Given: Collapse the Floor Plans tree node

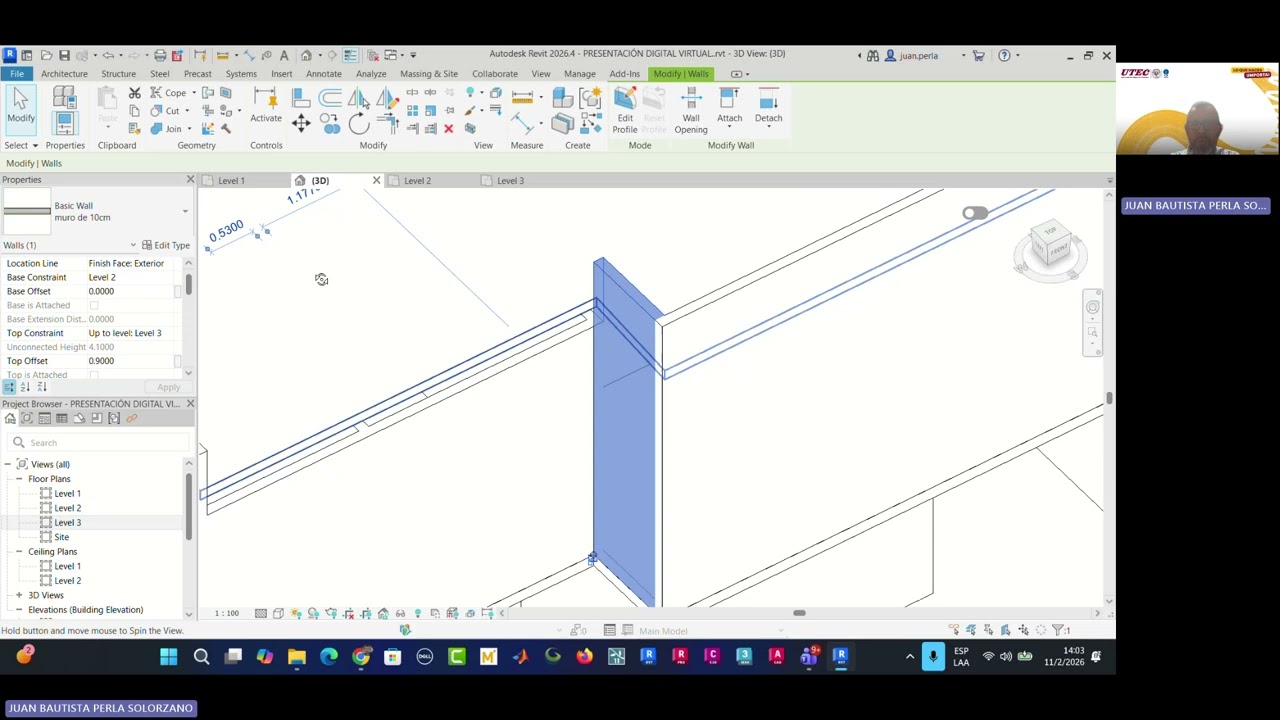Looking at the screenshot, I should click(18, 479).
